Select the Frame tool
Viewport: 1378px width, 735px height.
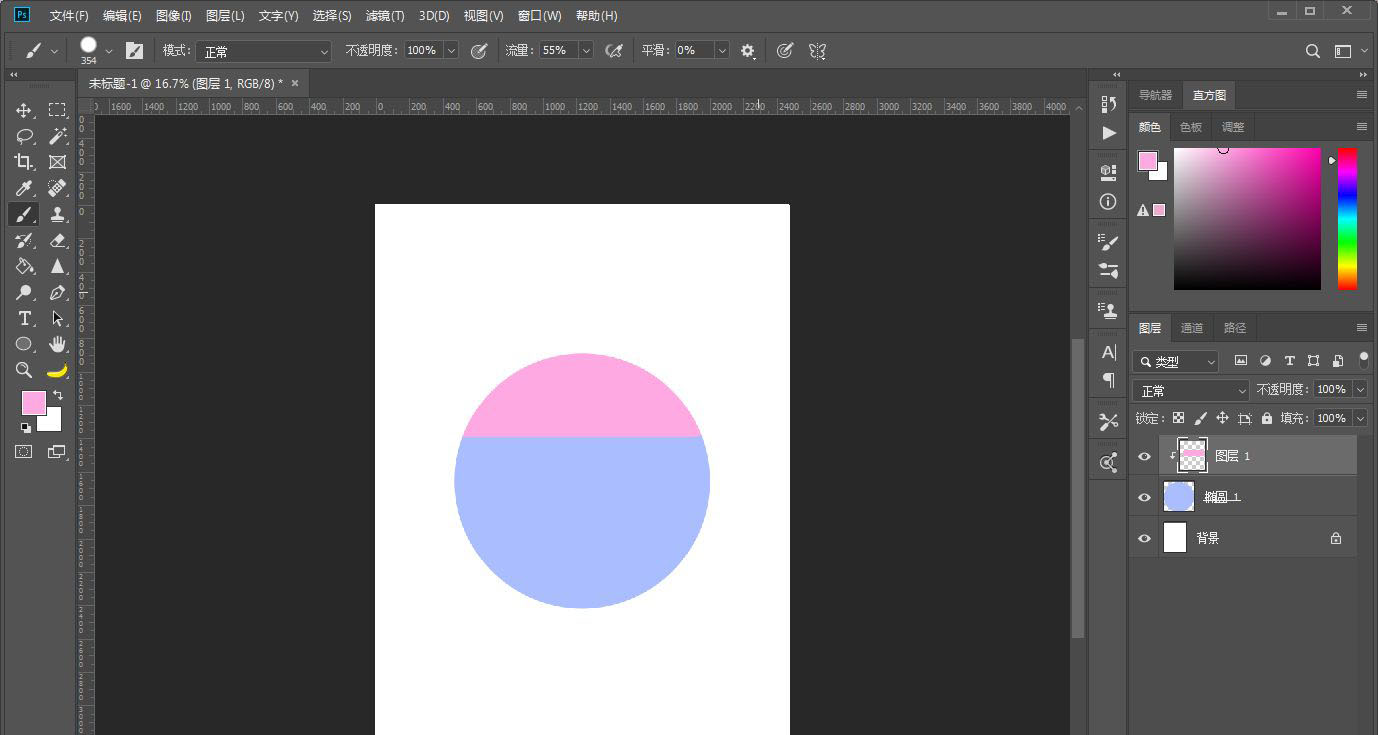(x=57, y=162)
